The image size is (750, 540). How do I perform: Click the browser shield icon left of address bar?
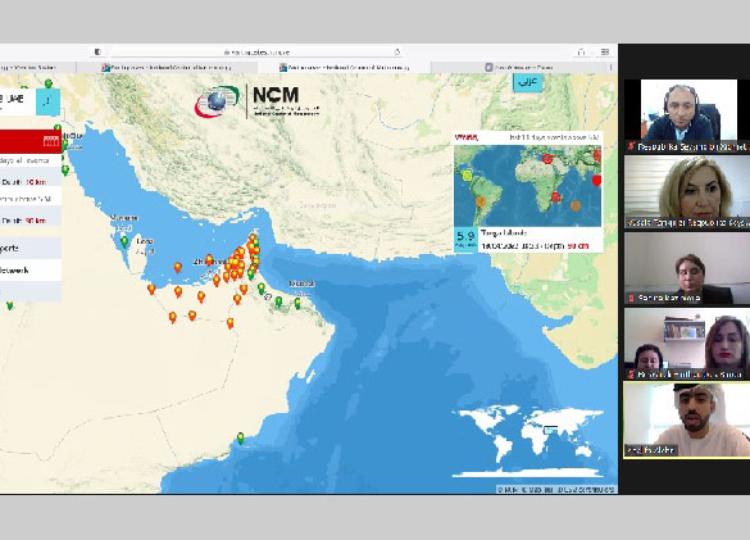(x=97, y=52)
